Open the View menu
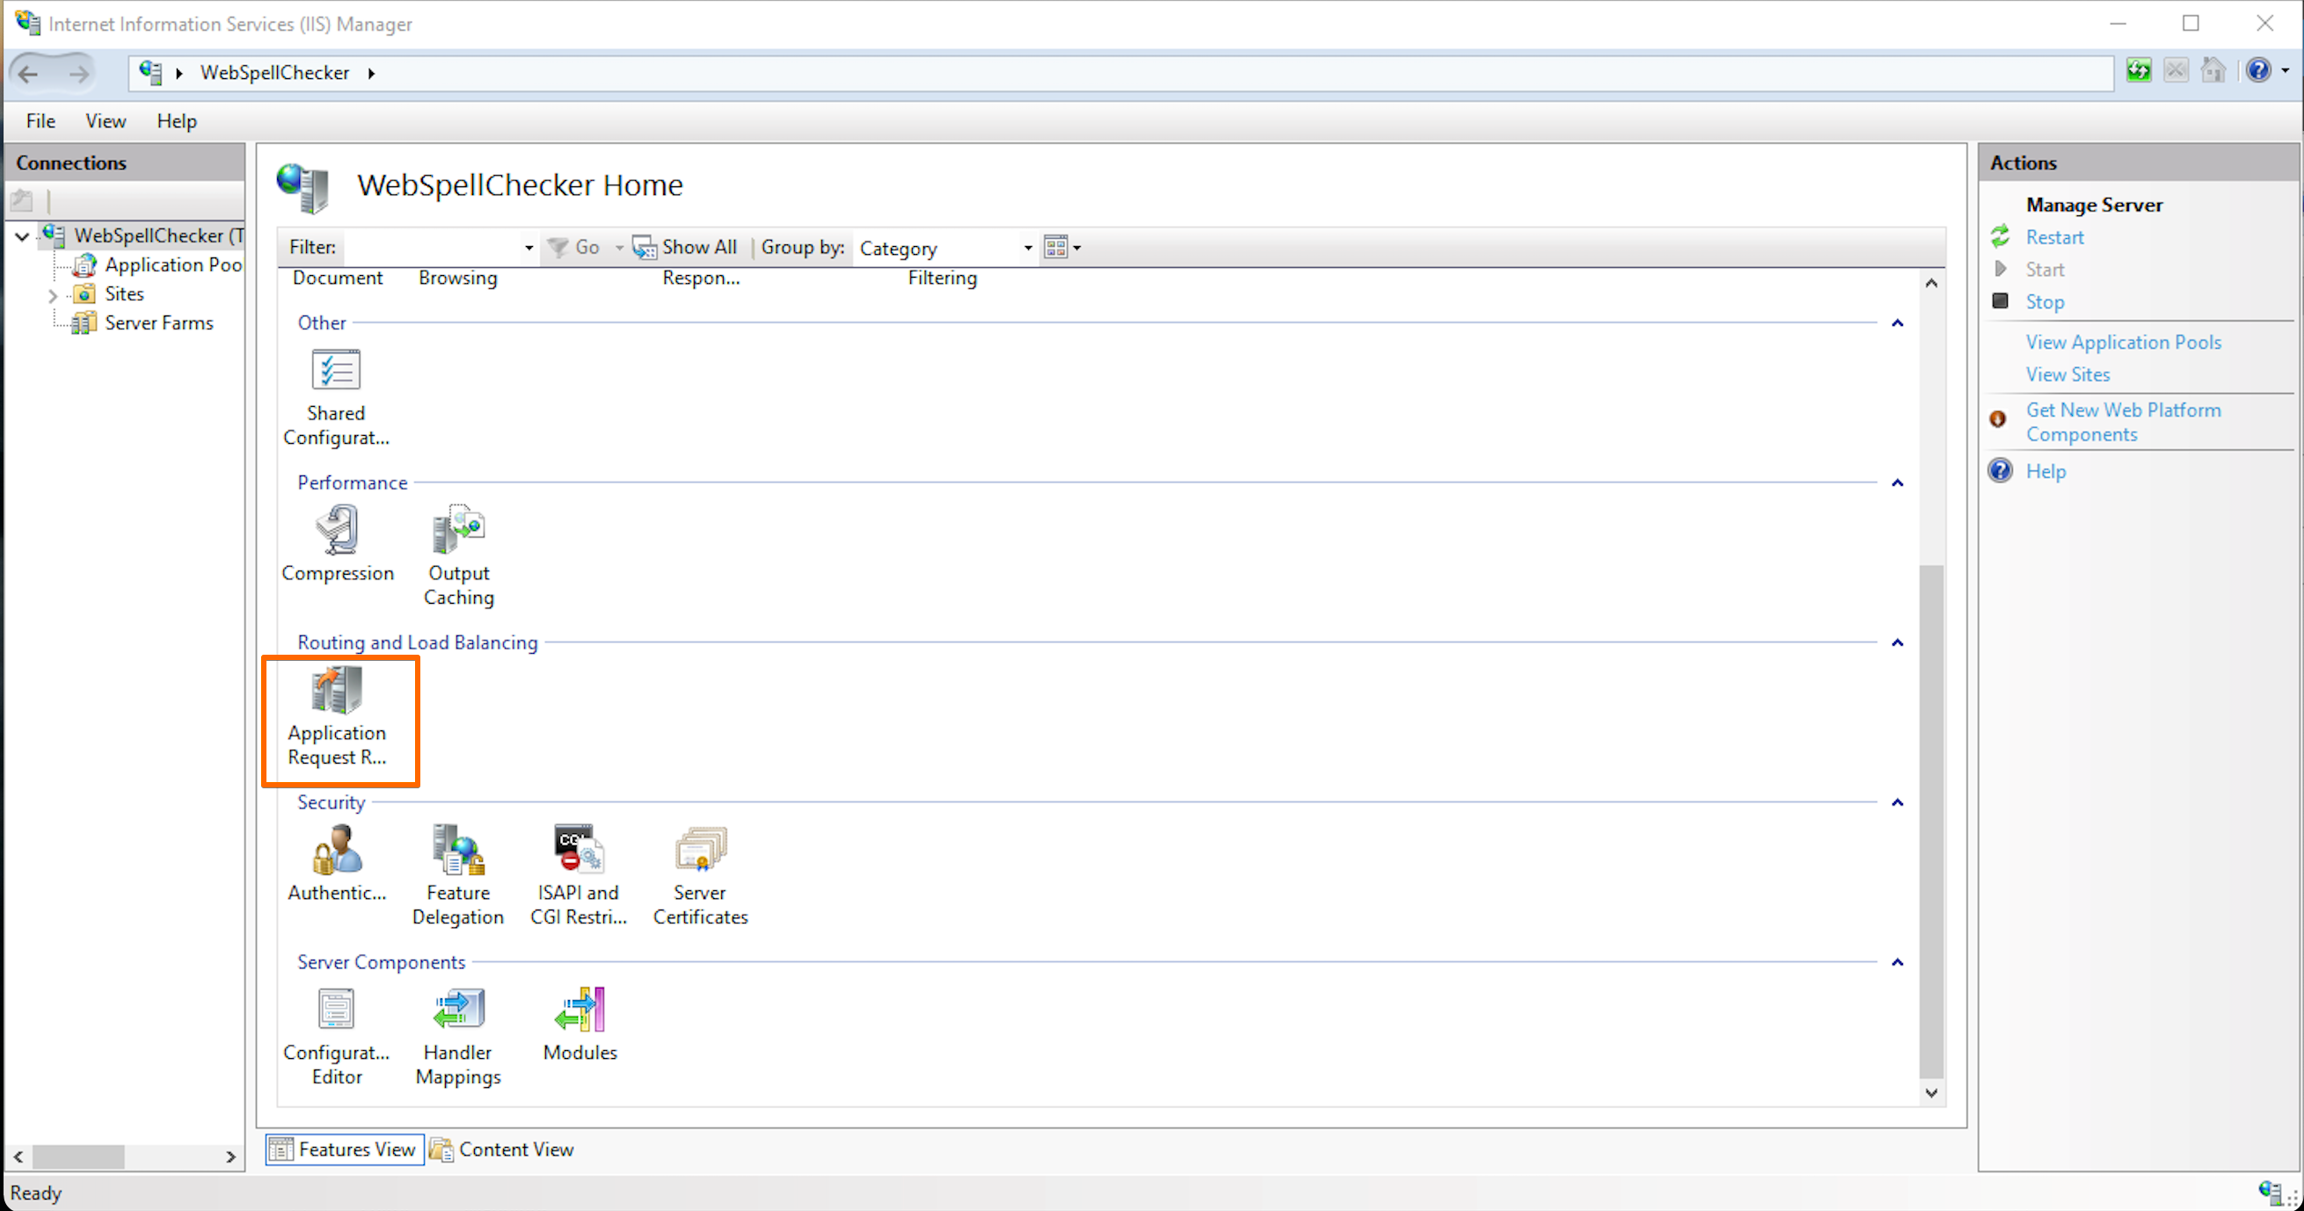Viewport: 2304px width, 1211px height. tap(105, 121)
